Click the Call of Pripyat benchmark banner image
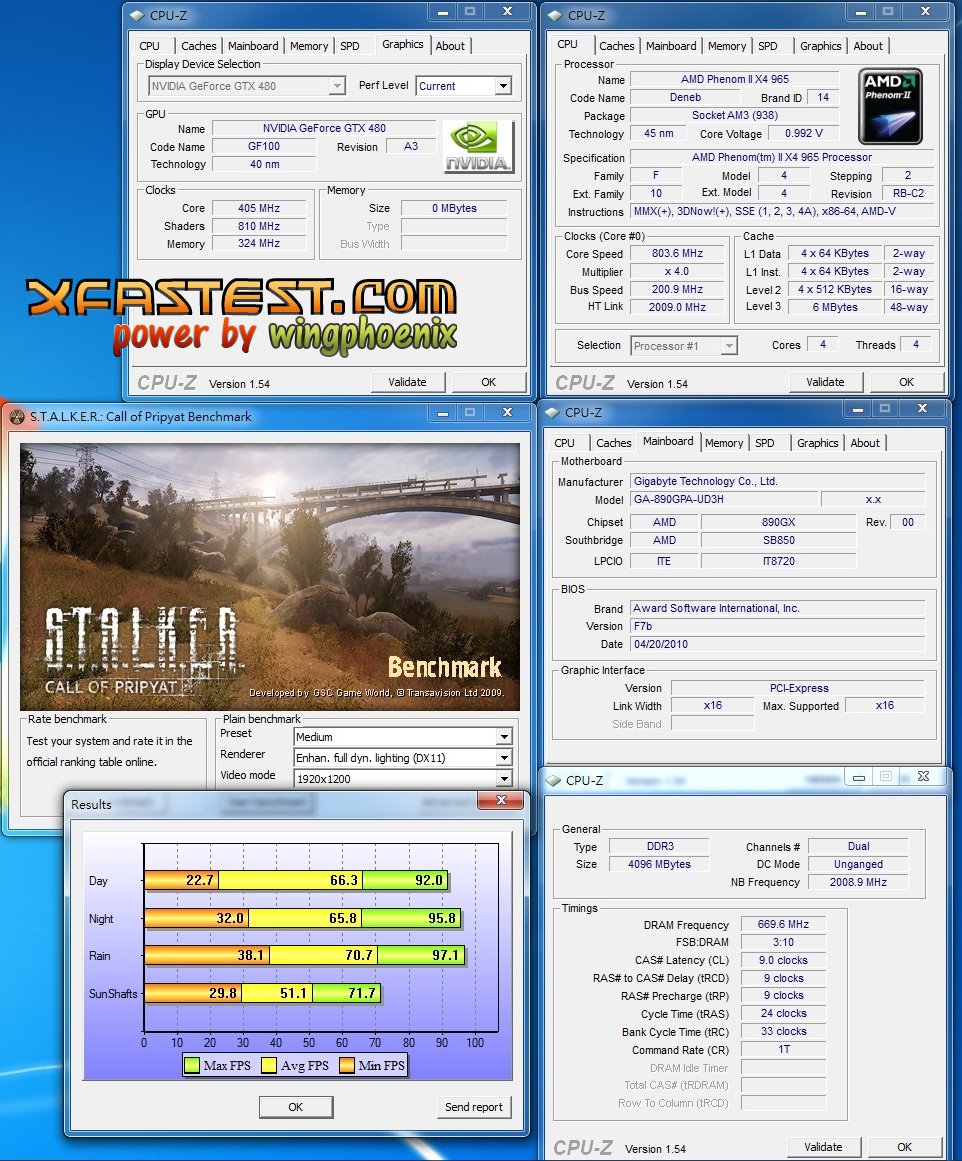 pyautogui.click(x=270, y=577)
